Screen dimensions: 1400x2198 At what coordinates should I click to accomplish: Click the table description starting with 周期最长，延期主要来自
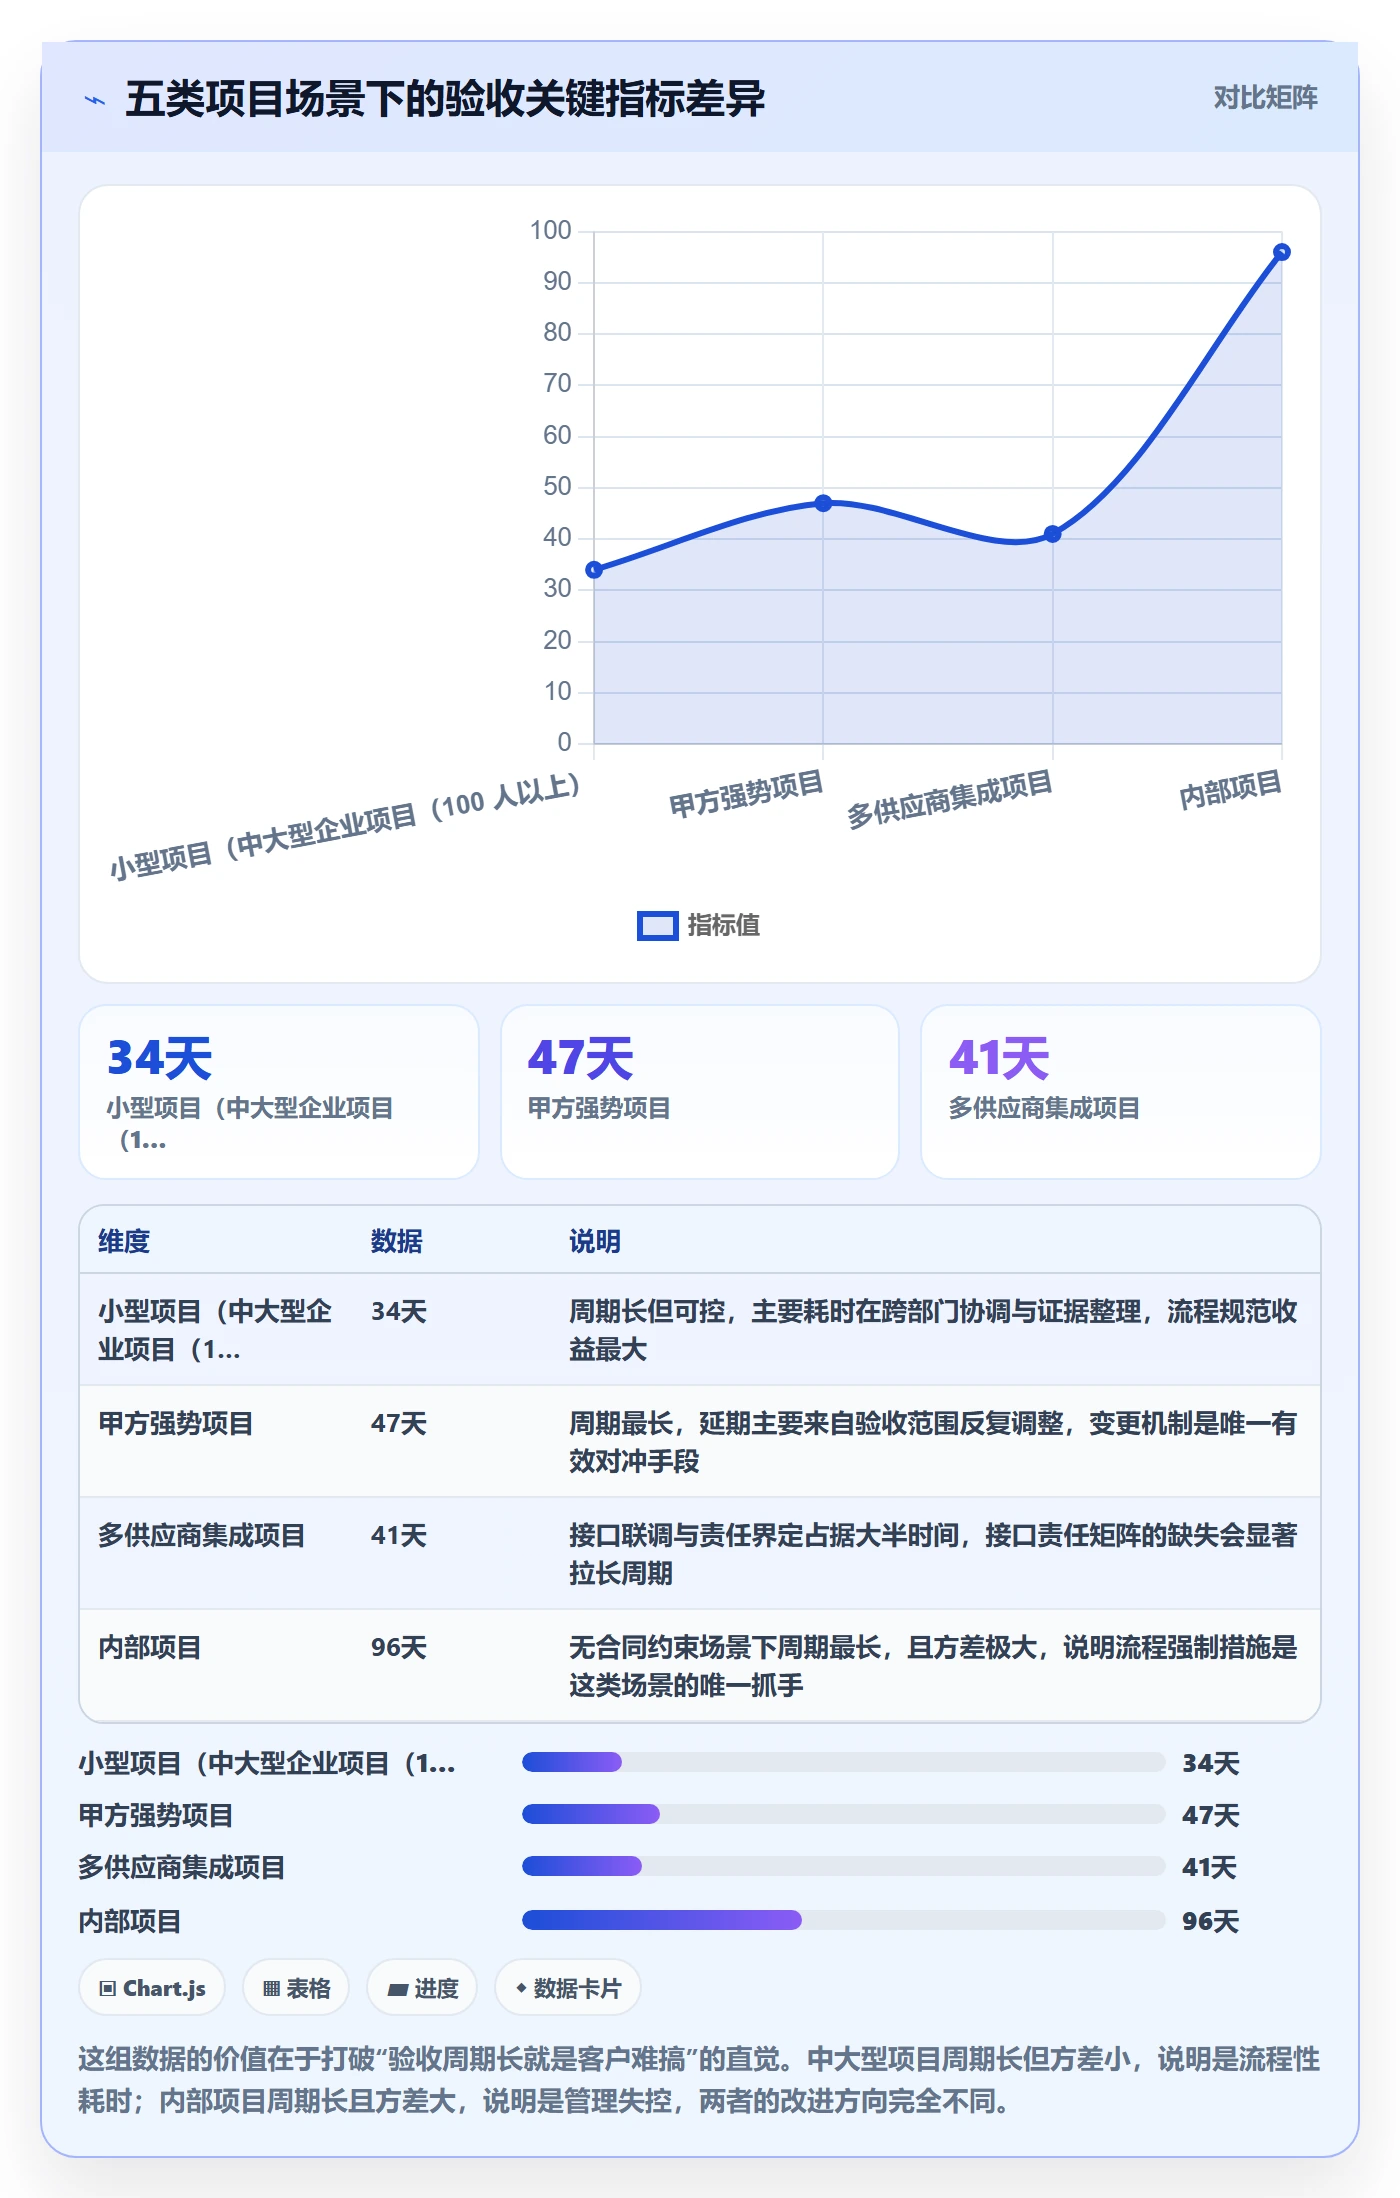point(933,1442)
